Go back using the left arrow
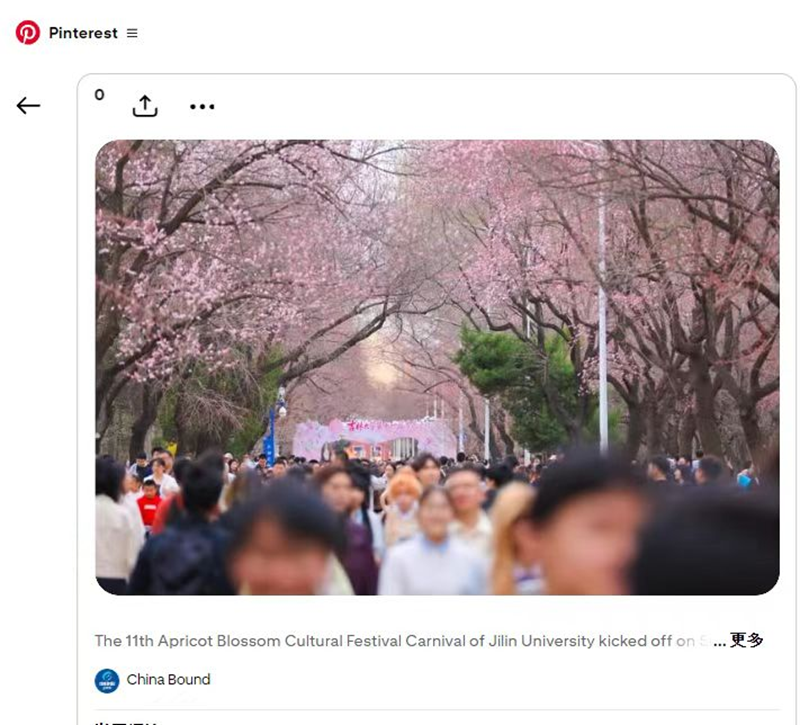Image resolution: width=800 pixels, height=725 pixels. [28, 106]
